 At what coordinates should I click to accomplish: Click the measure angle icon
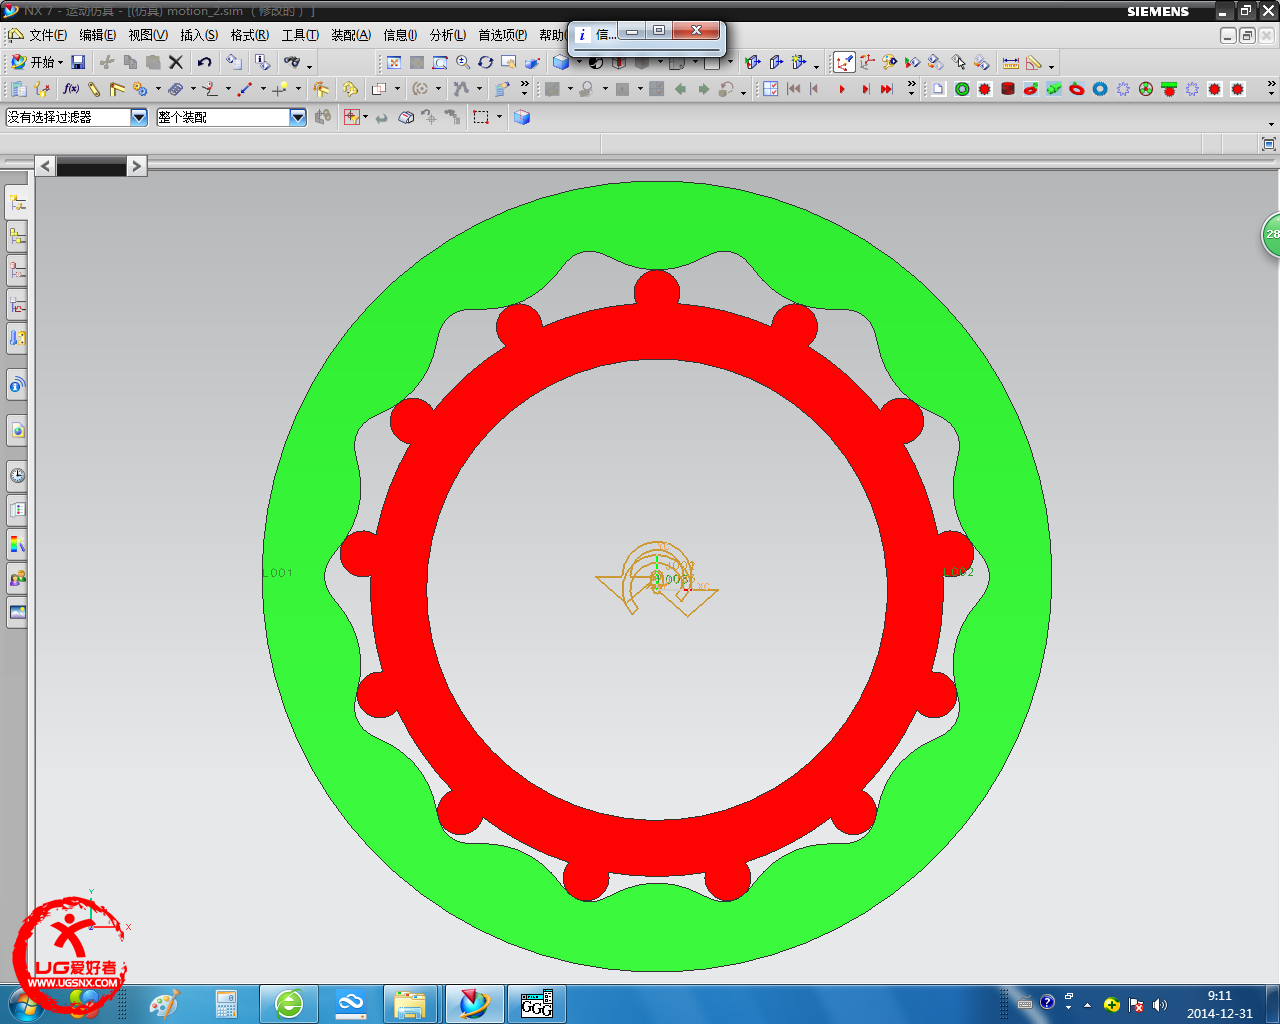[1034, 62]
